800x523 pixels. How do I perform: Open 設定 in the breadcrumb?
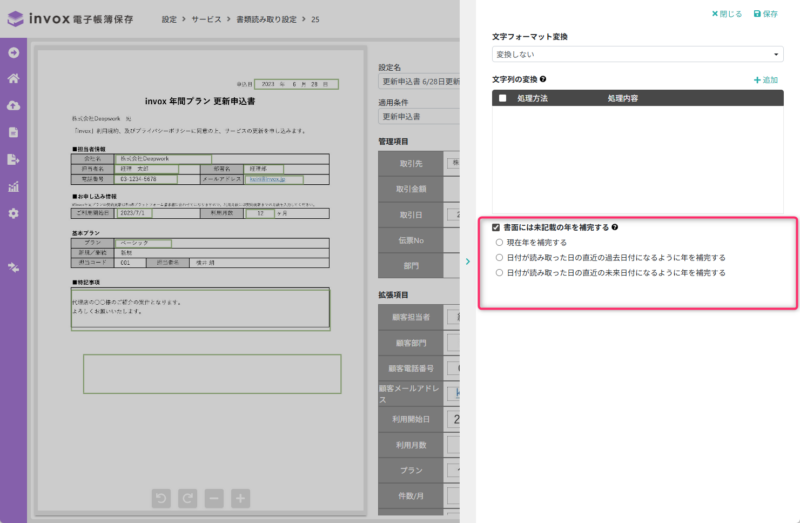tap(169, 19)
